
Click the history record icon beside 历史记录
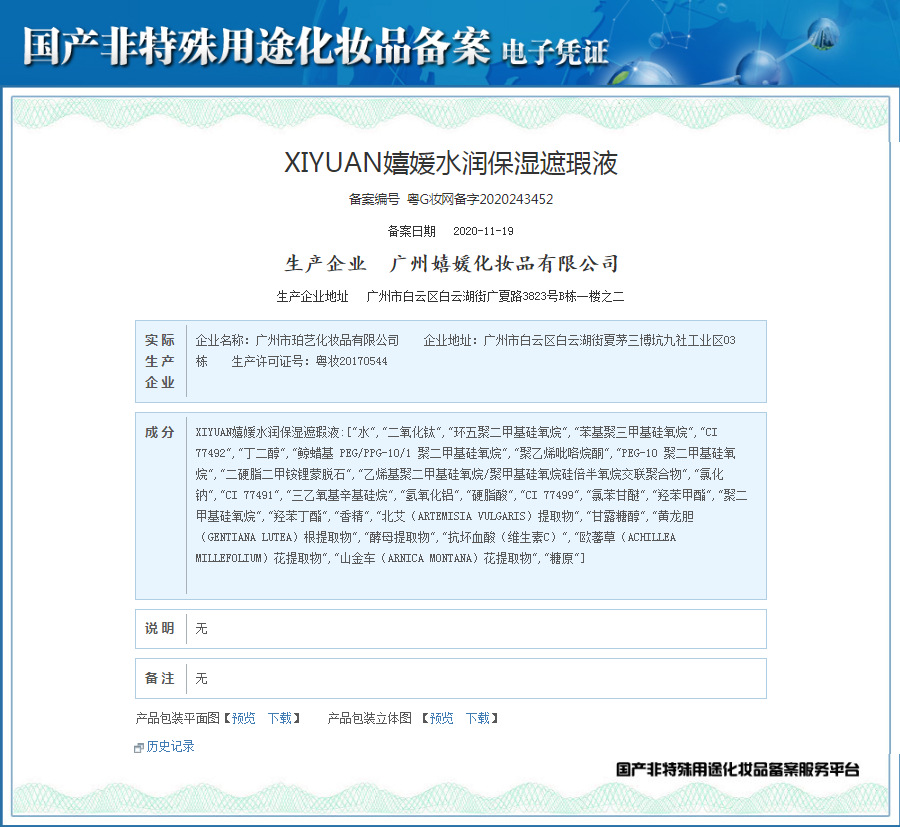[x=138, y=748]
